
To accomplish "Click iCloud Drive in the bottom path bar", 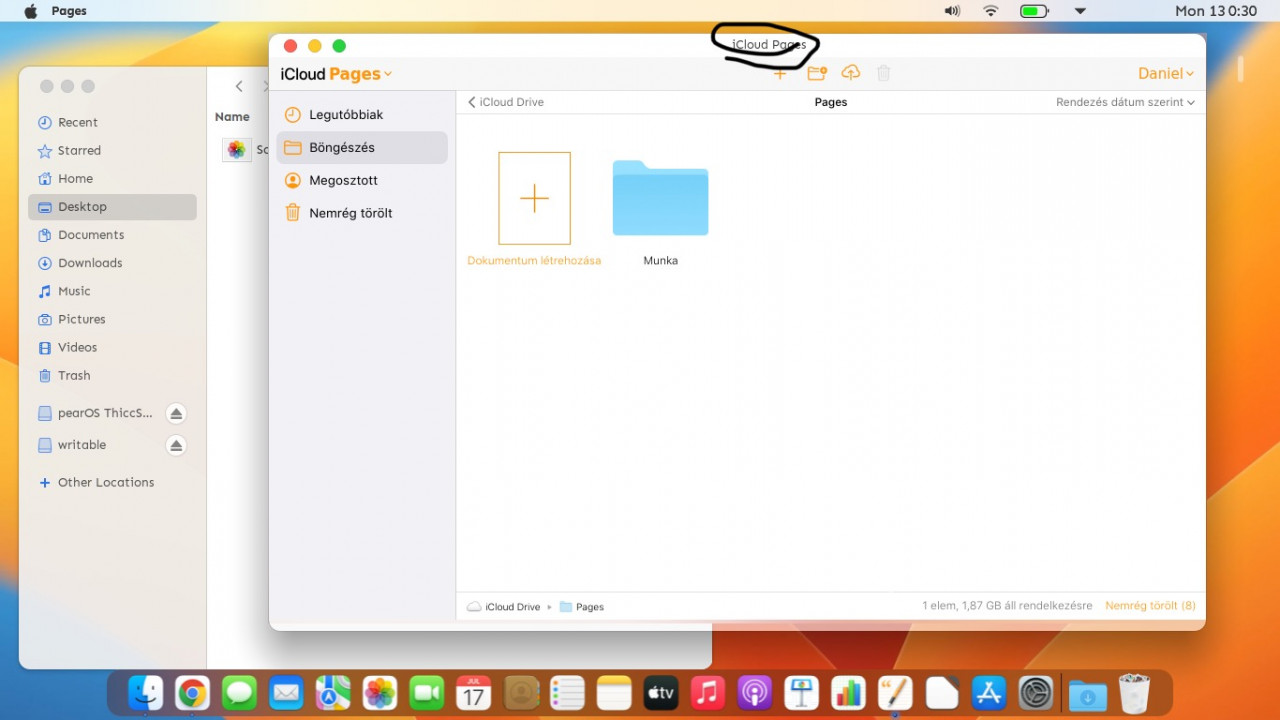I will click(504, 607).
